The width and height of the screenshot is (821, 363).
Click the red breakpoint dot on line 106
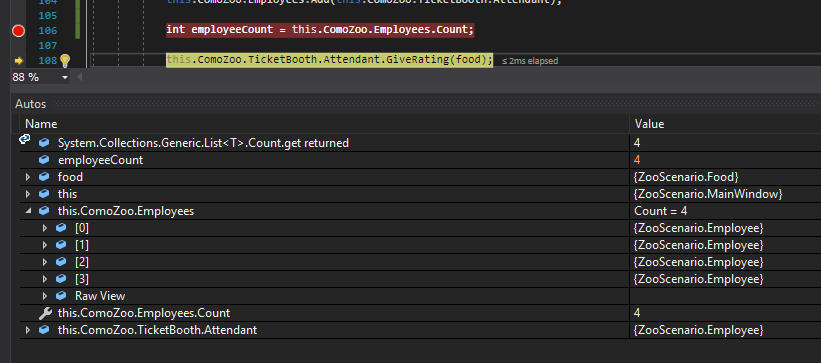click(18, 31)
